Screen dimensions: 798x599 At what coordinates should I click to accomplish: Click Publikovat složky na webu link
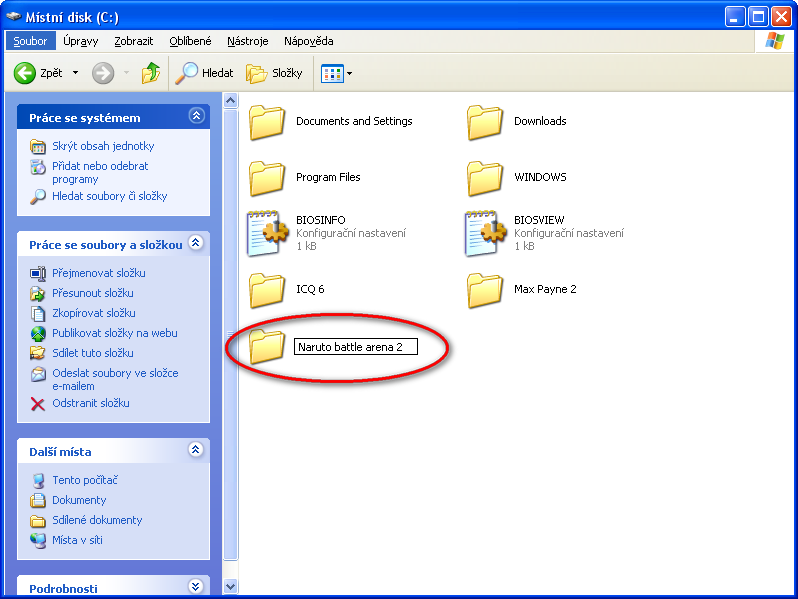(115, 333)
